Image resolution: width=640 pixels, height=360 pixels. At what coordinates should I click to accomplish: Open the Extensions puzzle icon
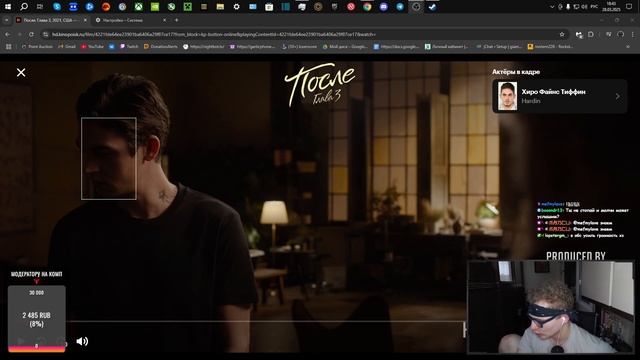(591, 35)
